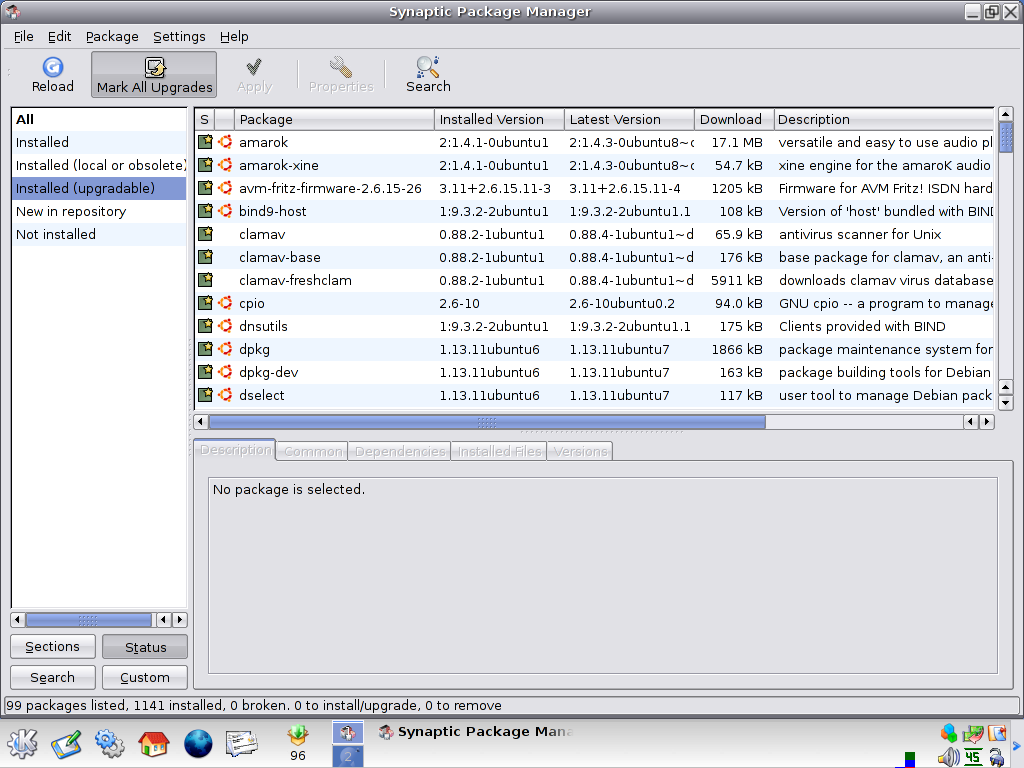Image resolution: width=1024 pixels, height=768 pixels.
Task: Click the Synaptic Package Manager taskbar entry
Action: 476,731
